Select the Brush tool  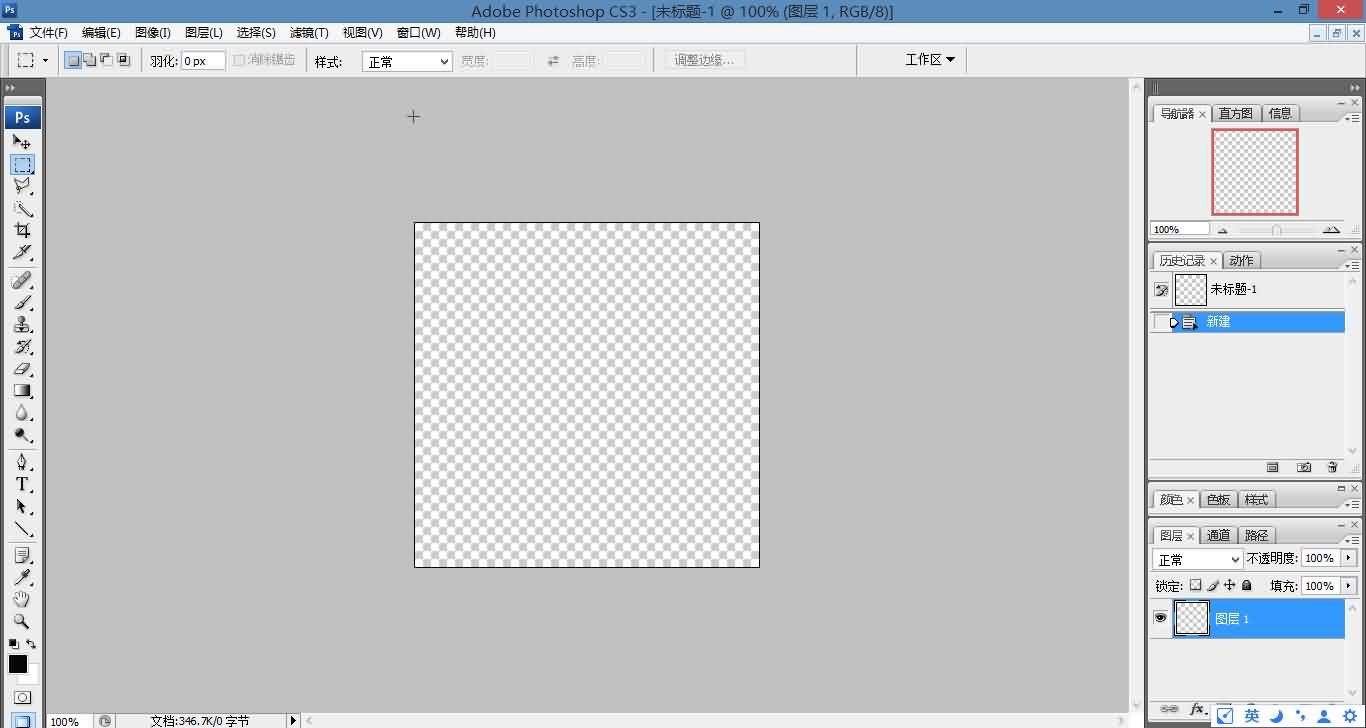22,302
